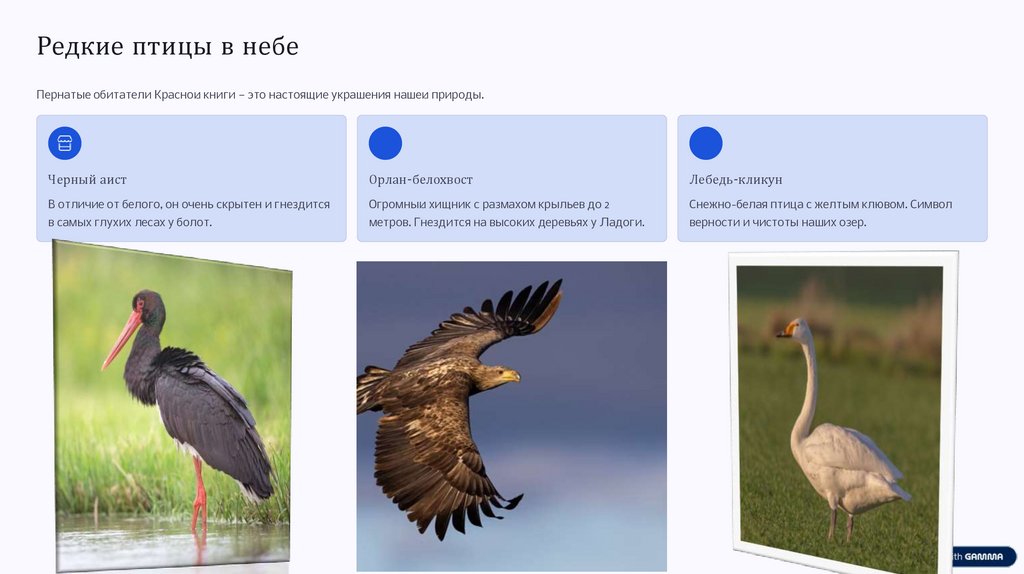Click the blue circle icon above Лебедь-кликун
Viewport: 1024px width, 574px height.
[x=706, y=143]
